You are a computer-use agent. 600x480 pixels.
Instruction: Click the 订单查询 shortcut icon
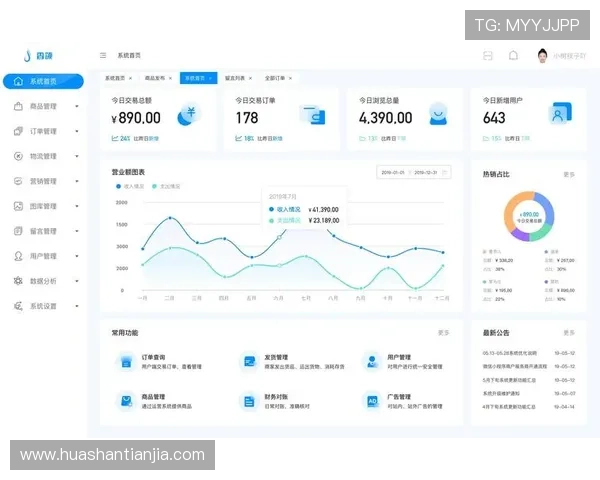[126, 361]
